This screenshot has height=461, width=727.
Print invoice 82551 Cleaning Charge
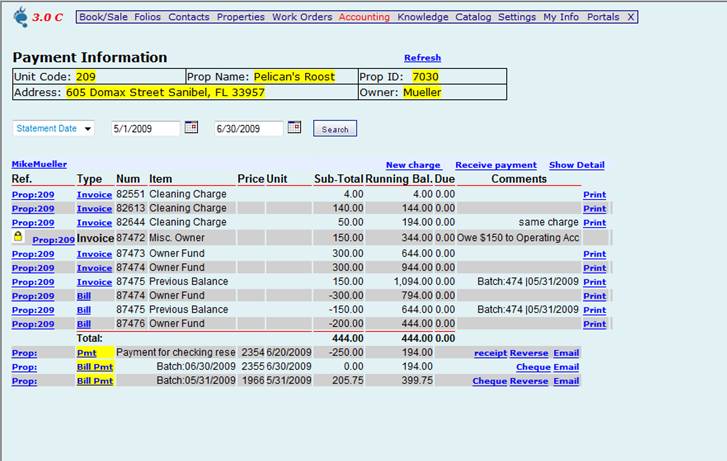tap(594, 195)
